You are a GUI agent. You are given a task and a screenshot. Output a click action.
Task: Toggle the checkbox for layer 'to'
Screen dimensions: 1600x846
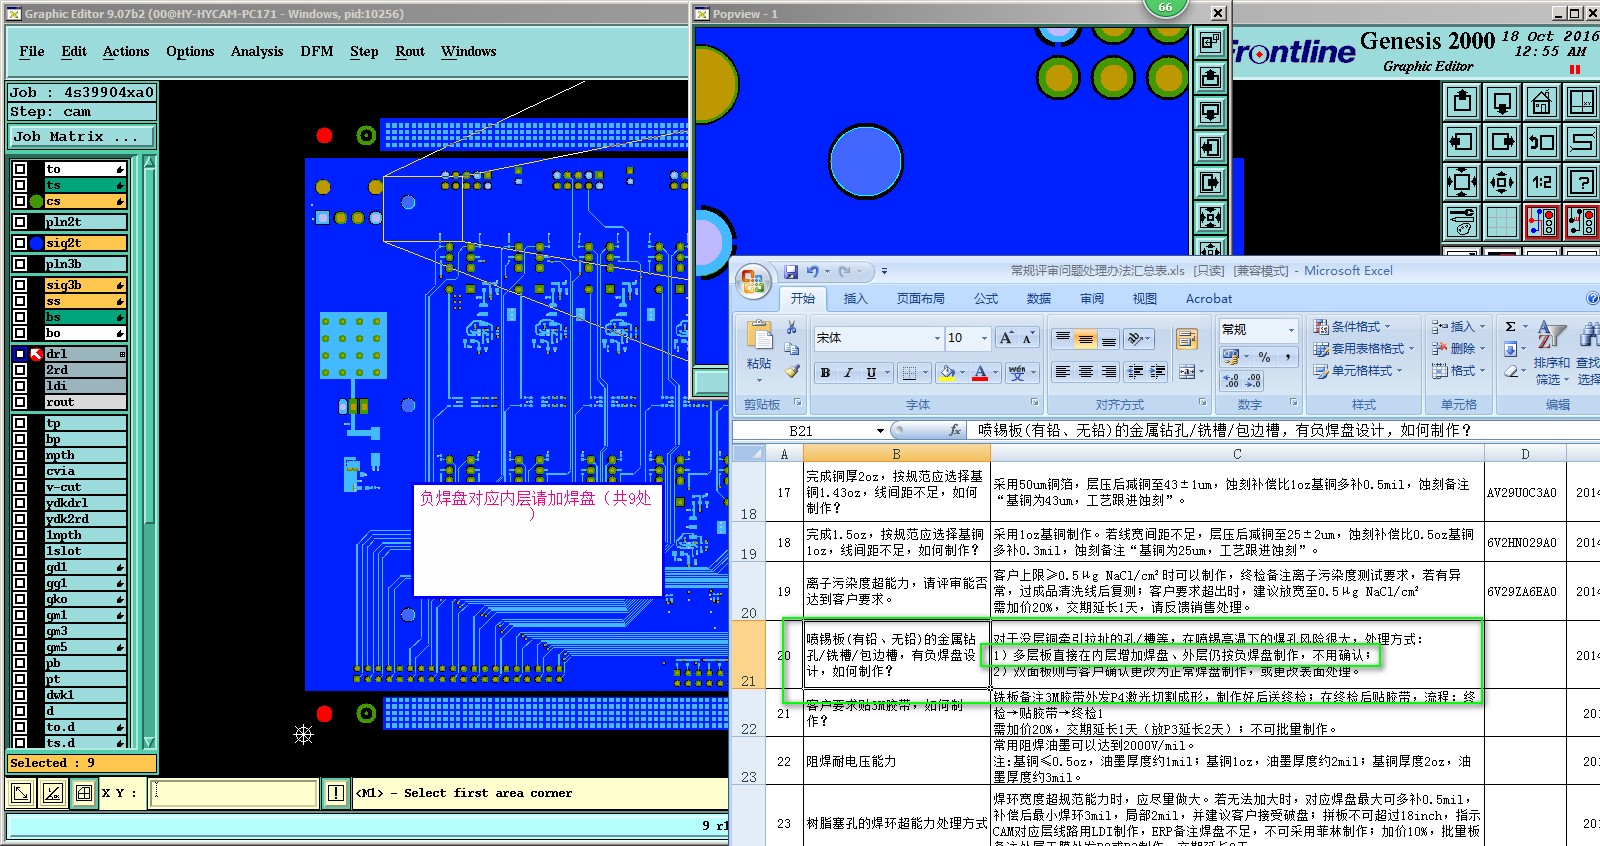pos(20,169)
